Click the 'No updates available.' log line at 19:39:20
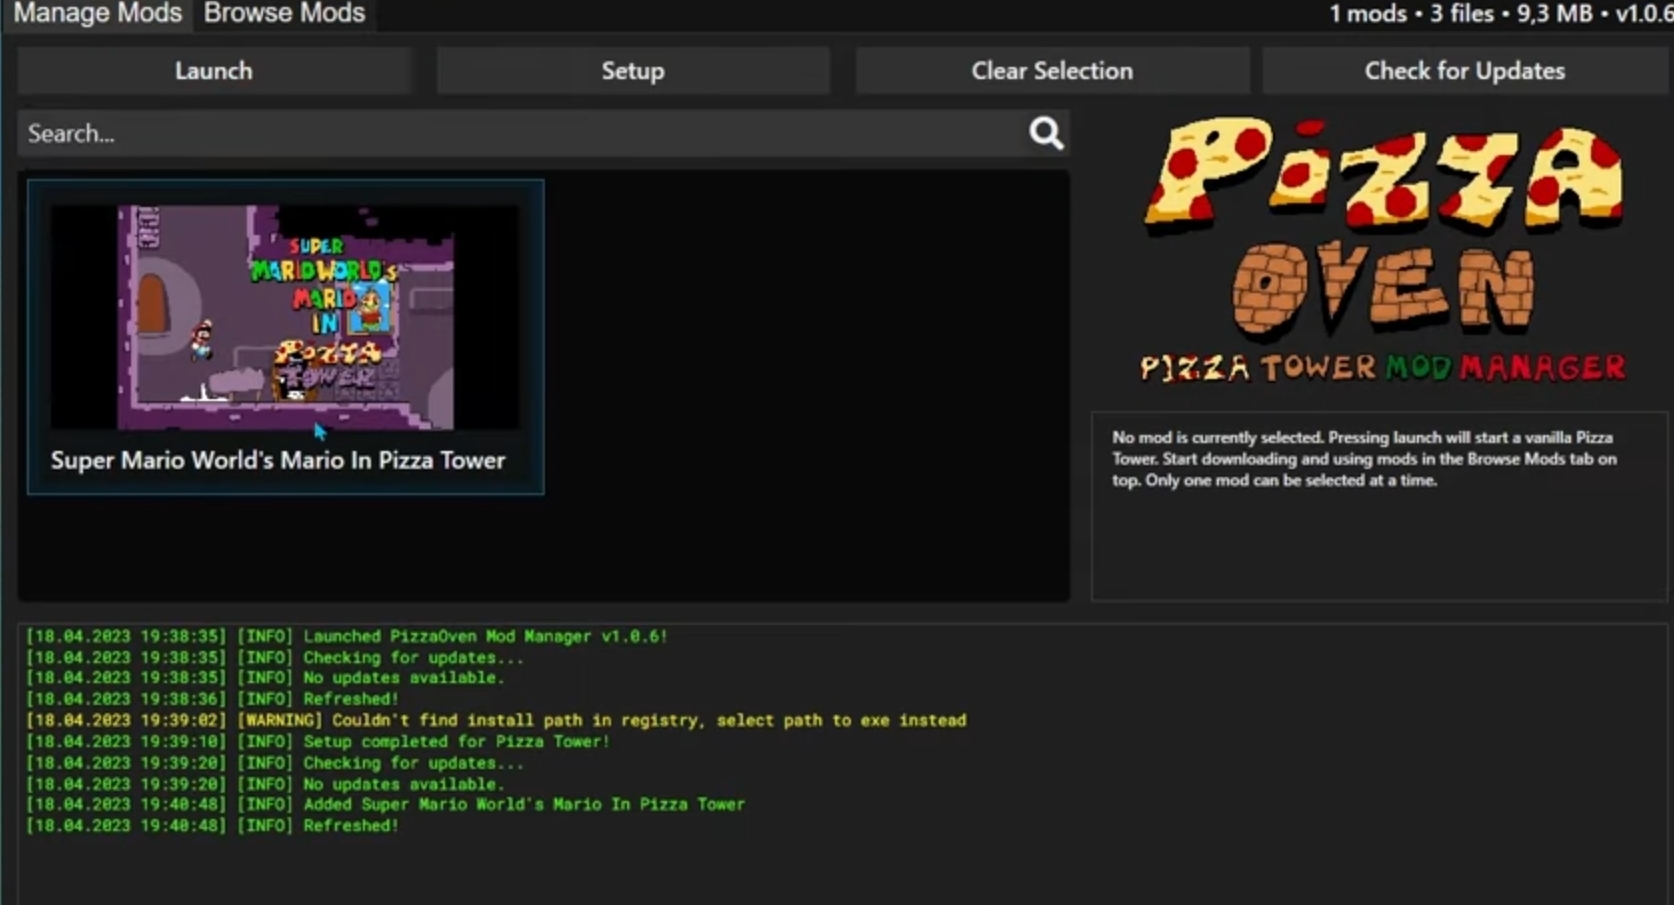Viewport: 1674px width, 905px height. tap(265, 784)
